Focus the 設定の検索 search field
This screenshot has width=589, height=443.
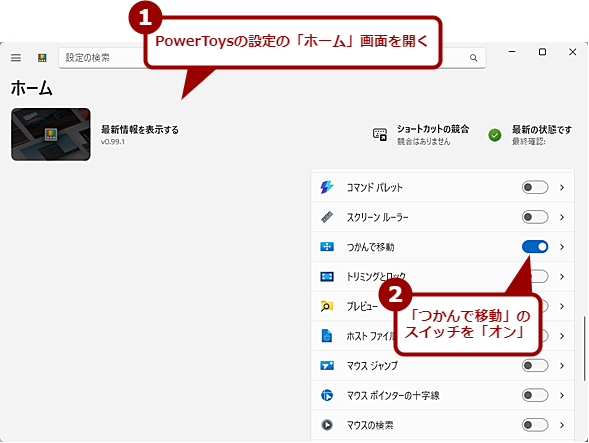272,58
